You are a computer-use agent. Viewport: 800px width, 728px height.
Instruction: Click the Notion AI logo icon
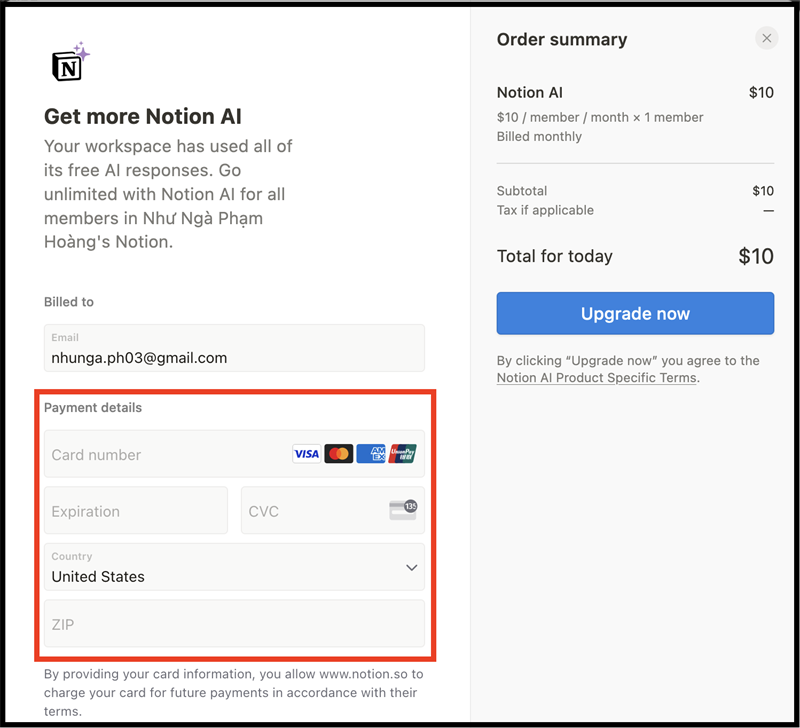tap(69, 63)
